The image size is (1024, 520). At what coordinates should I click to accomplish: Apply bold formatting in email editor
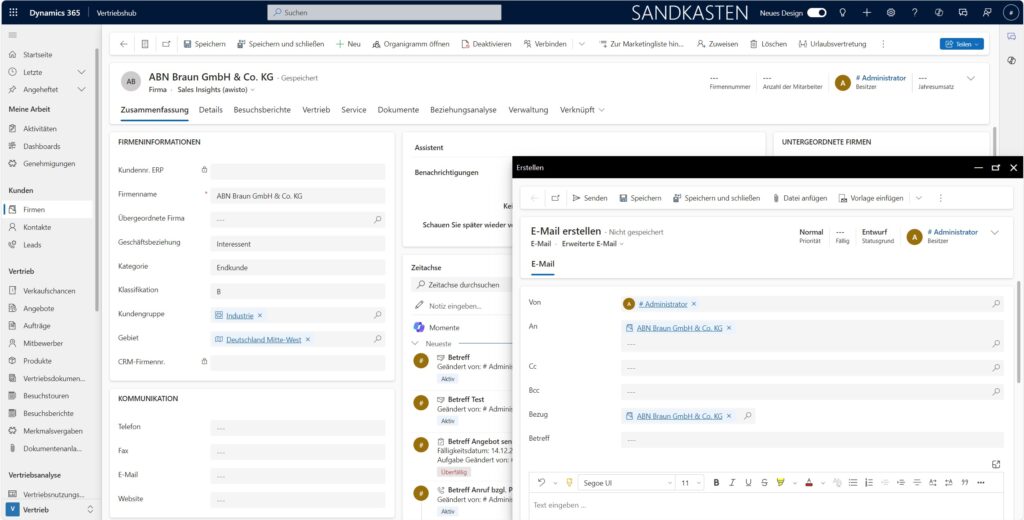[x=716, y=483]
